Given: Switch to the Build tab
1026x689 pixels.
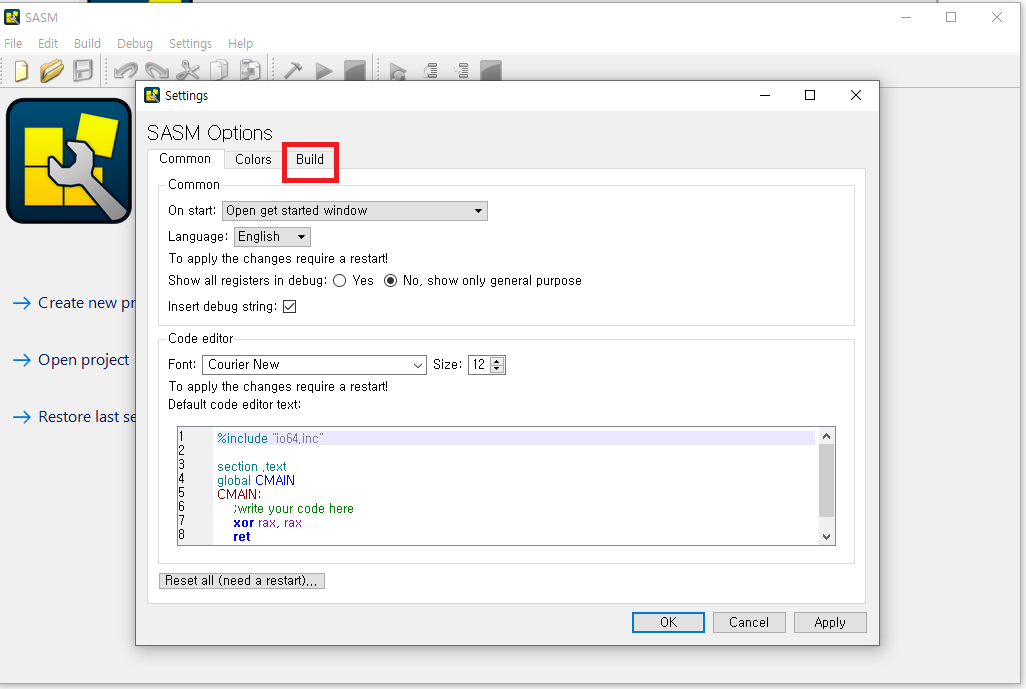Looking at the screenshot, I should click(x=310, y=160).
